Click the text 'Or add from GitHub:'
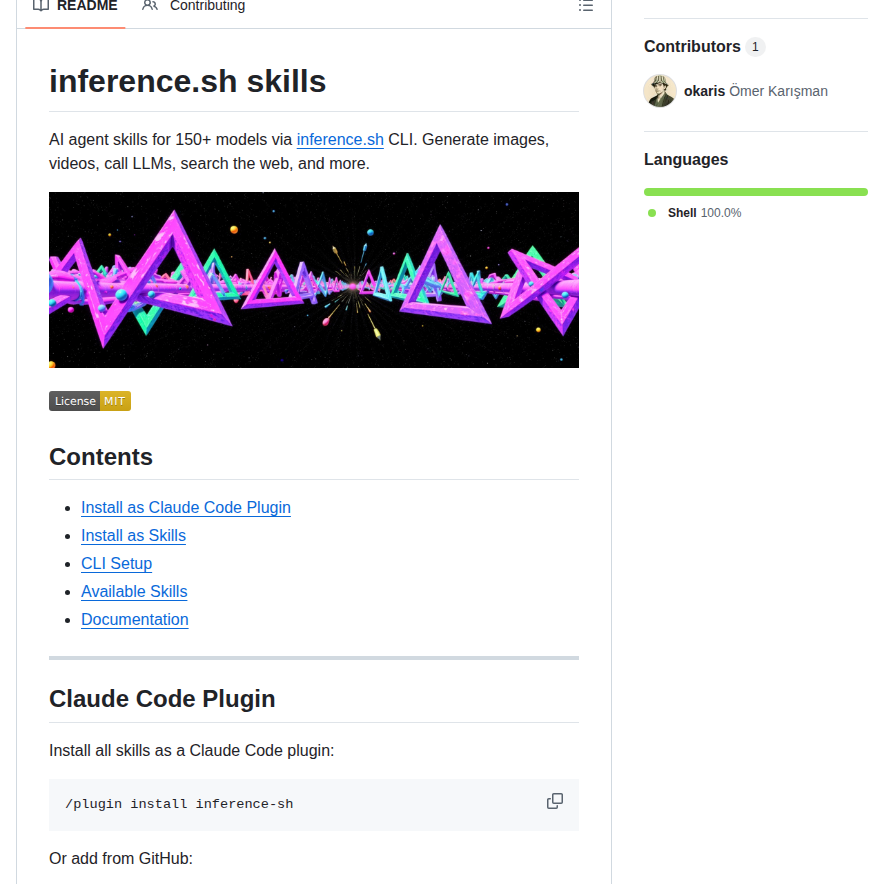This screenshot has width=892, height=884. coord(121,858)
